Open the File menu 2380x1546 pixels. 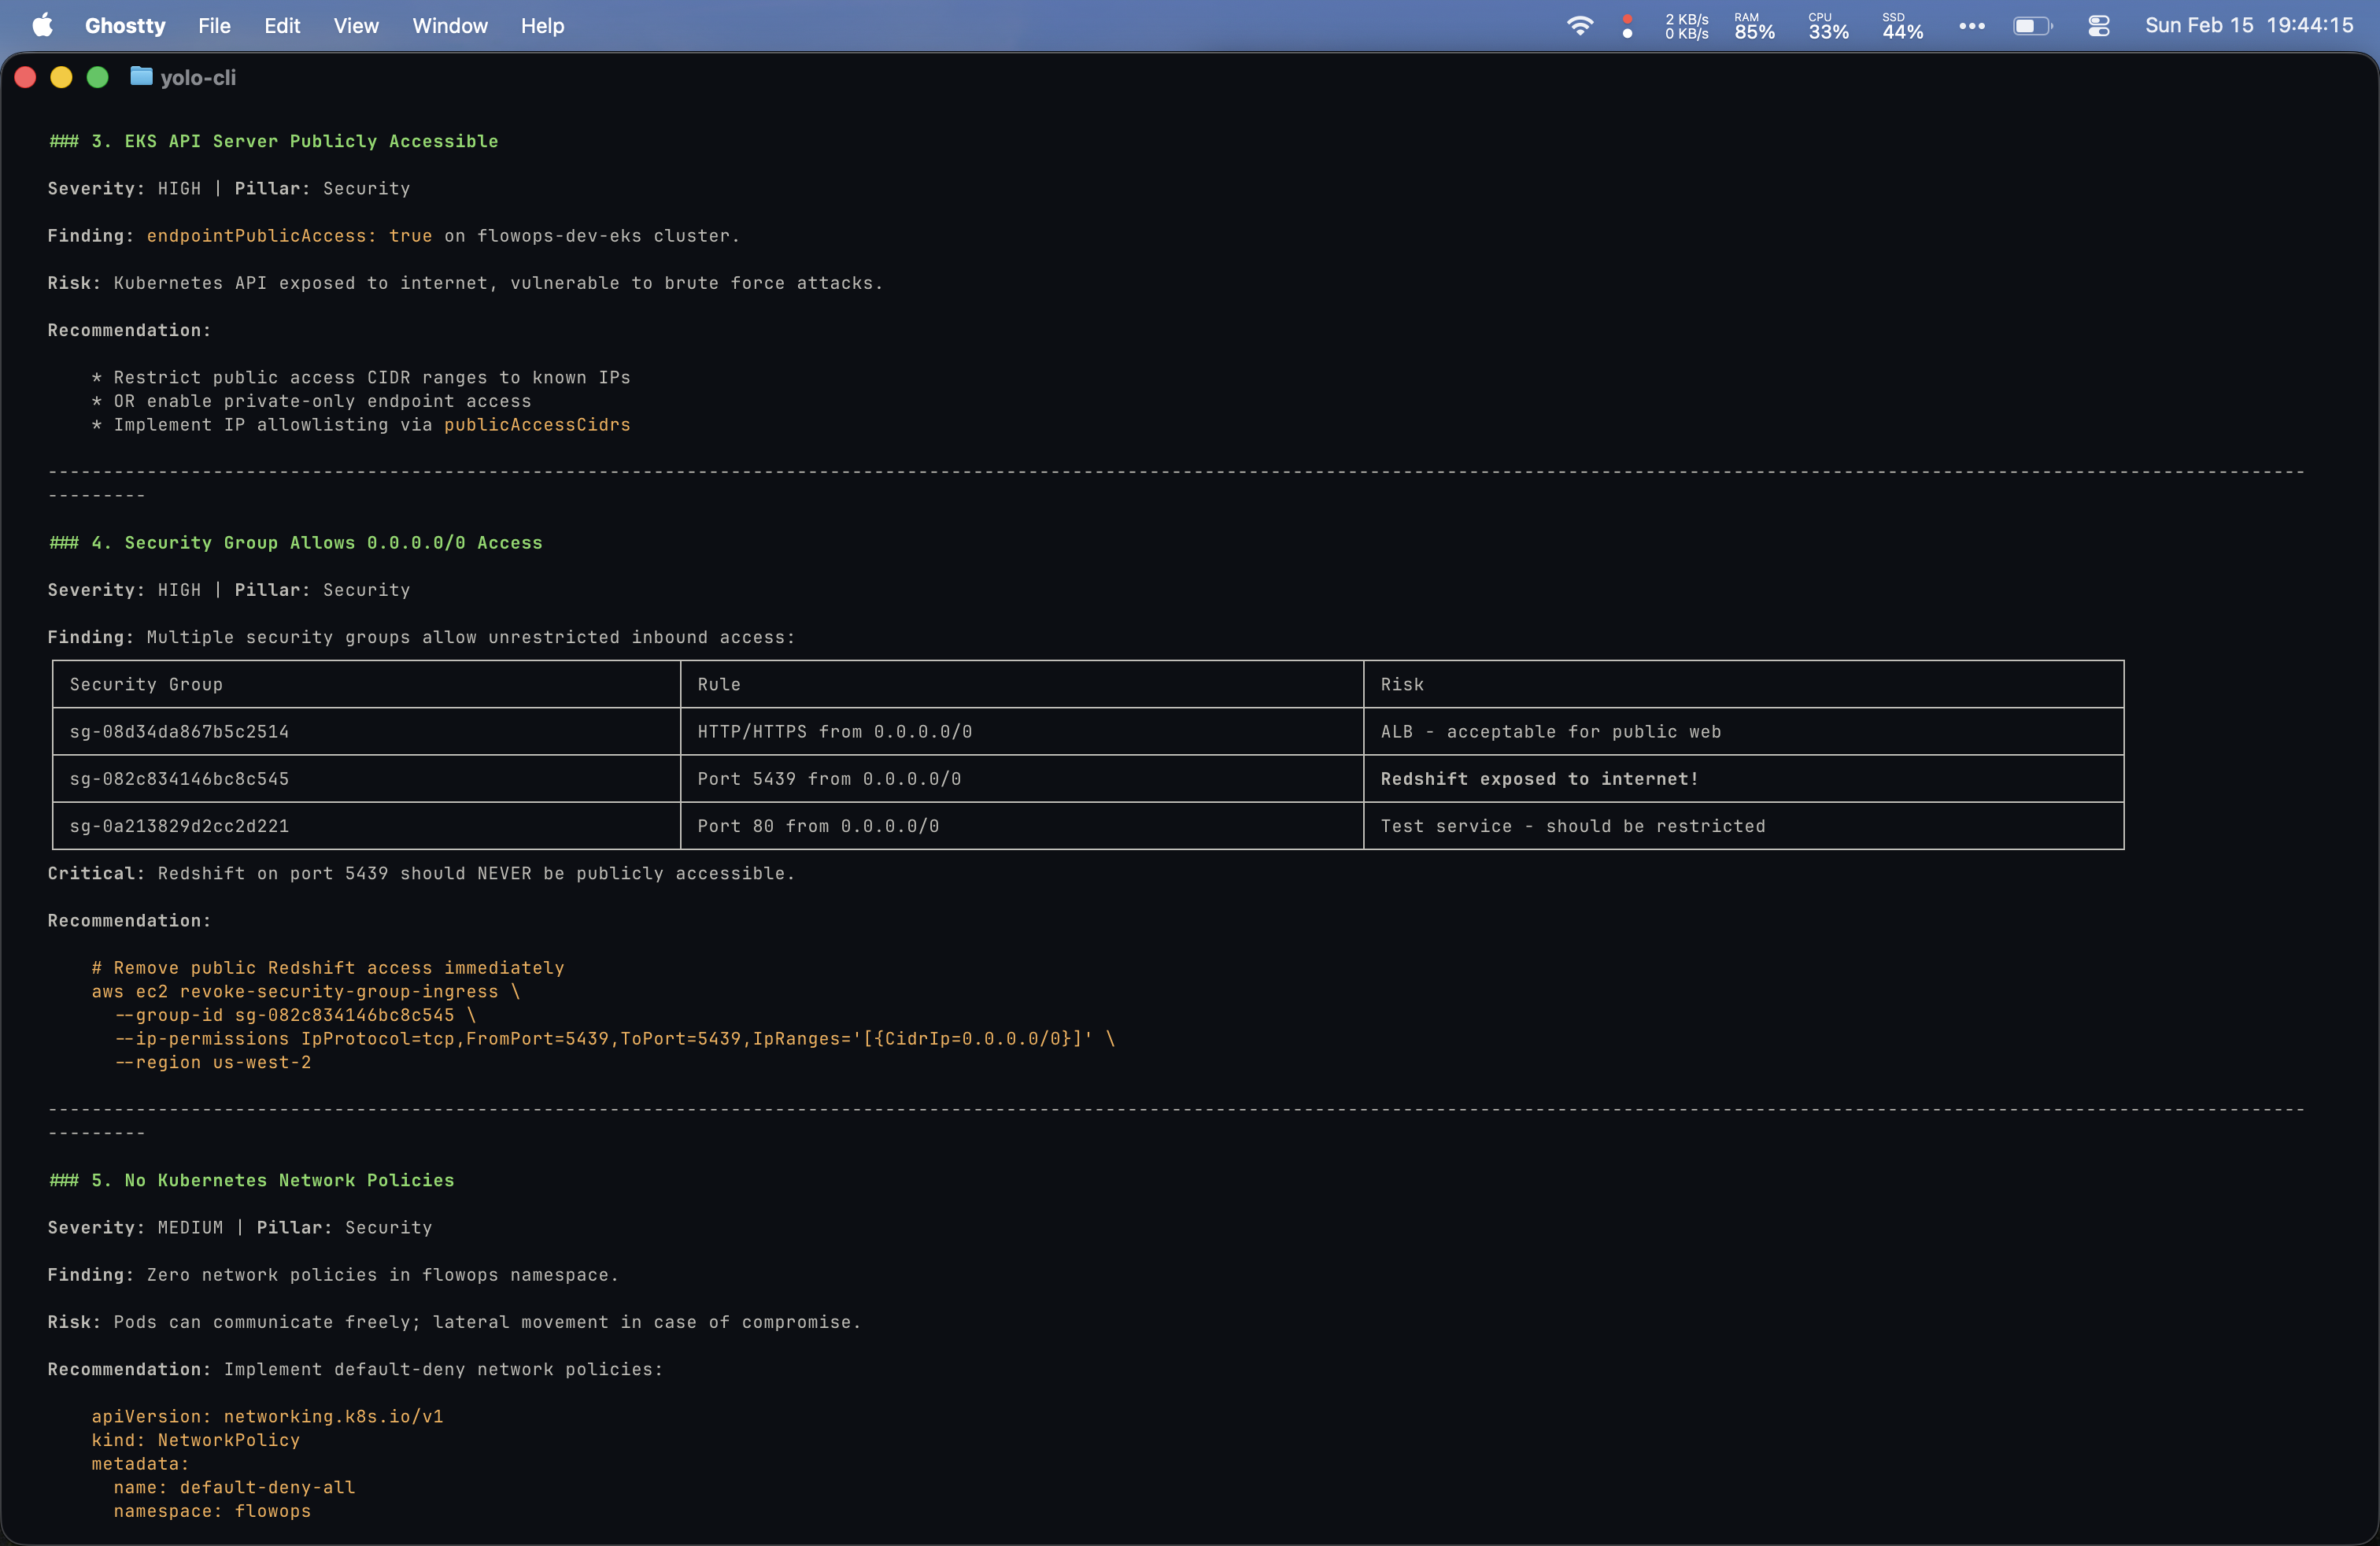214,25
